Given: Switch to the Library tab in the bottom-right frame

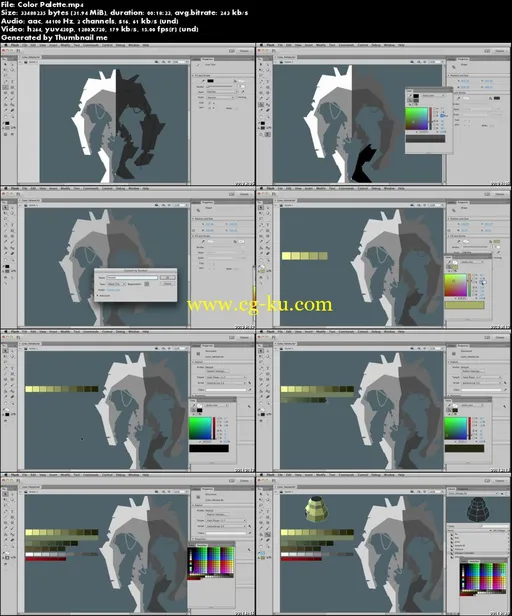Looking at the screenshot, I should [451, 489].
